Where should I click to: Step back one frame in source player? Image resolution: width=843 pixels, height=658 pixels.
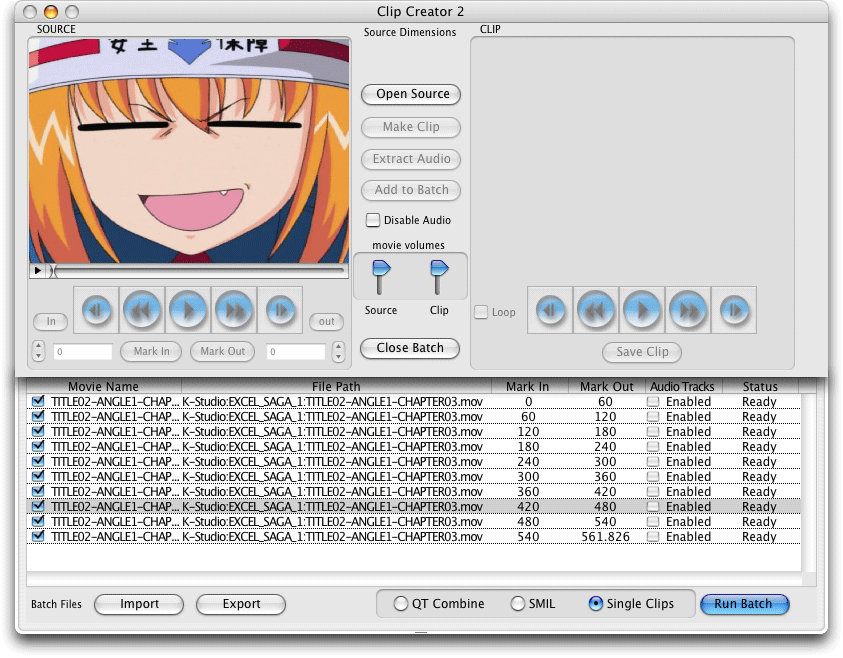pyautogui.click(x=96, y=310)
